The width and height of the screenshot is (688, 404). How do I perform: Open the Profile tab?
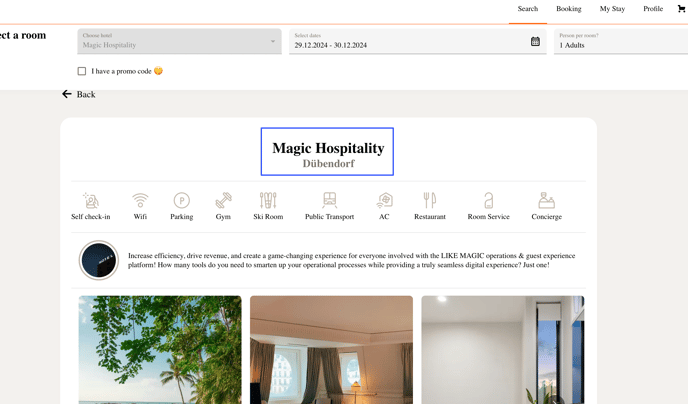point(653,9)
